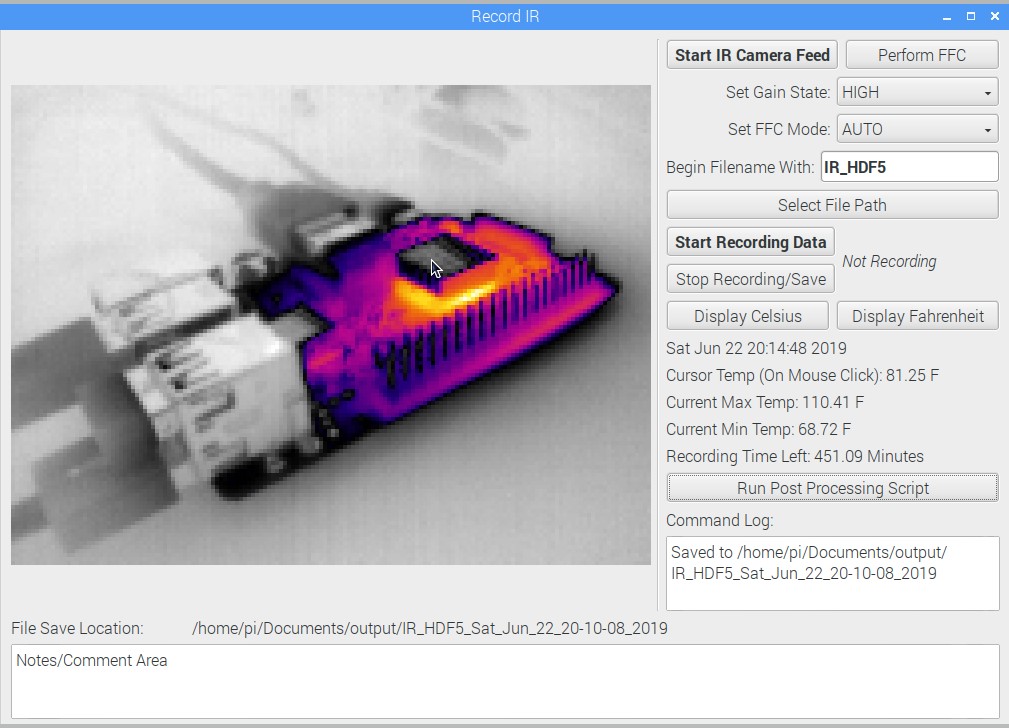Viewport: 1009px width, 728px height.
Task: Click the Cursor Temp 81.25 F readout
Action: [802, 375]
